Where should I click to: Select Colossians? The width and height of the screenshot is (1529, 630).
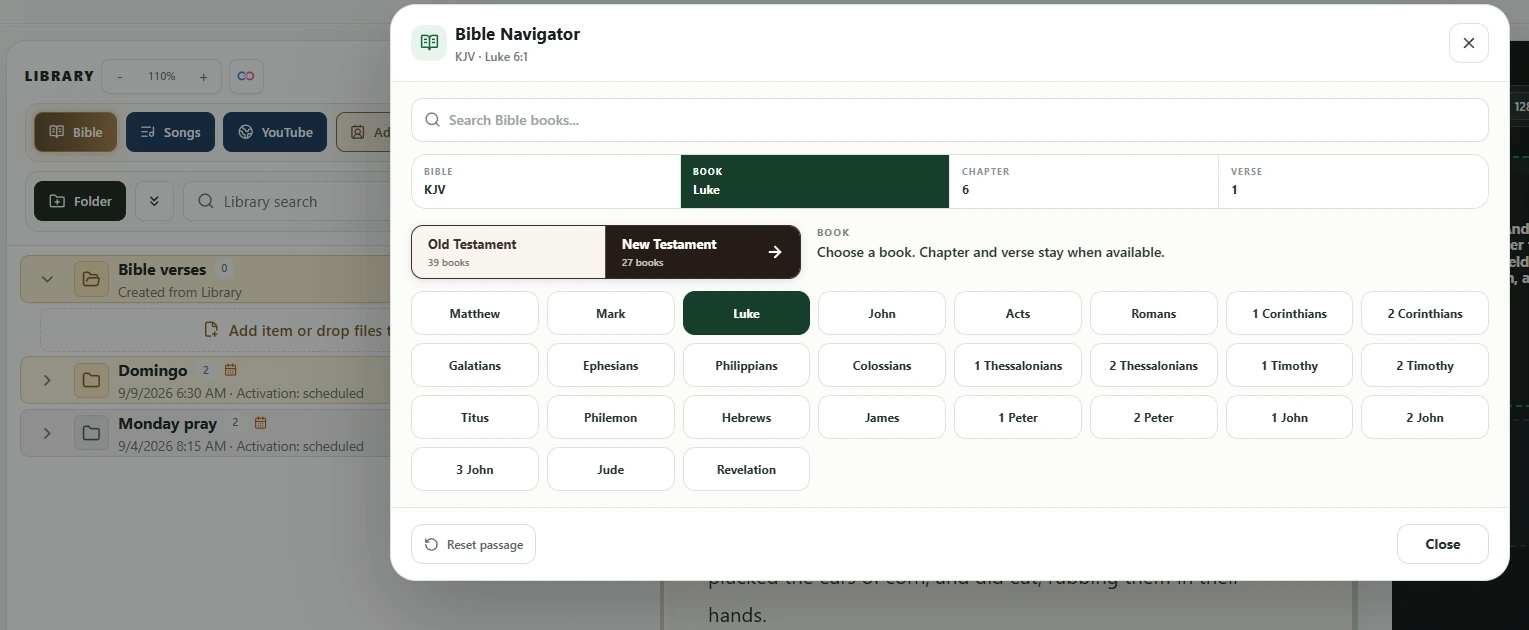(x=882, y=365)
